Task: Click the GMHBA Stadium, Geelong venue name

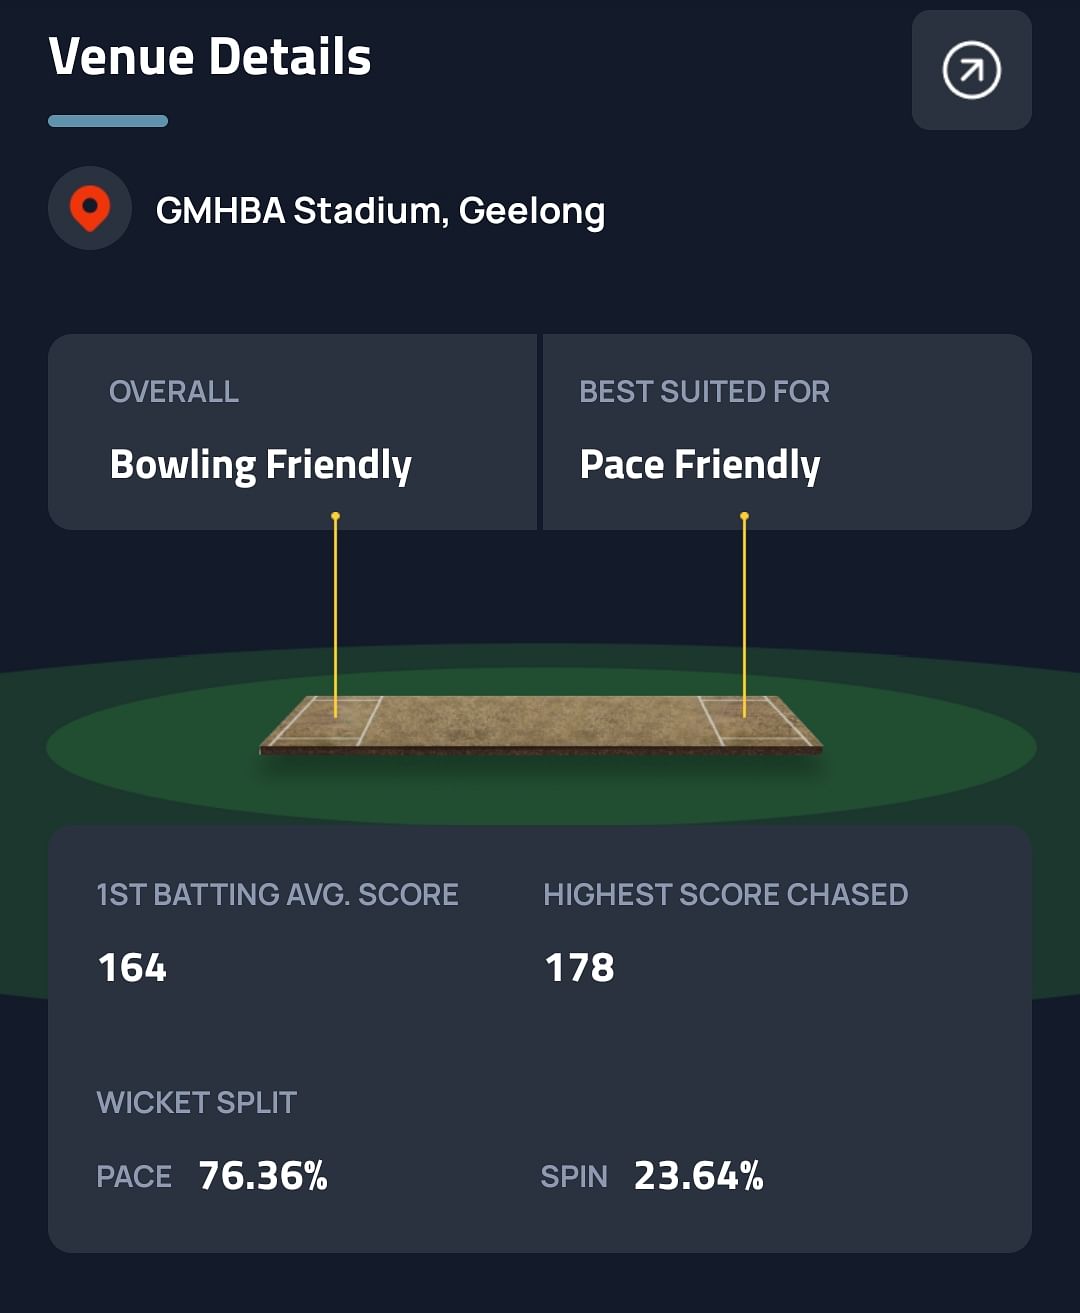Action: (x=380, y=211)
